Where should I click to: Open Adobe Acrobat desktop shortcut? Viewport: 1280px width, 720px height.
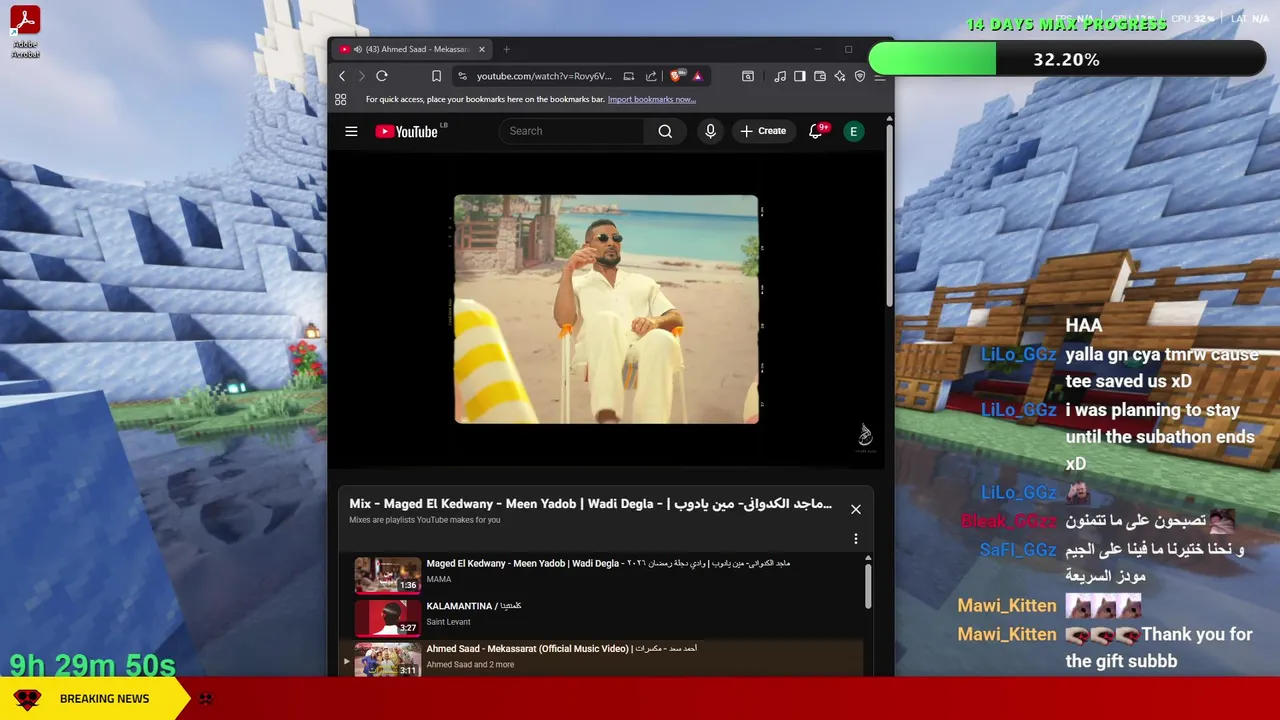25,32
